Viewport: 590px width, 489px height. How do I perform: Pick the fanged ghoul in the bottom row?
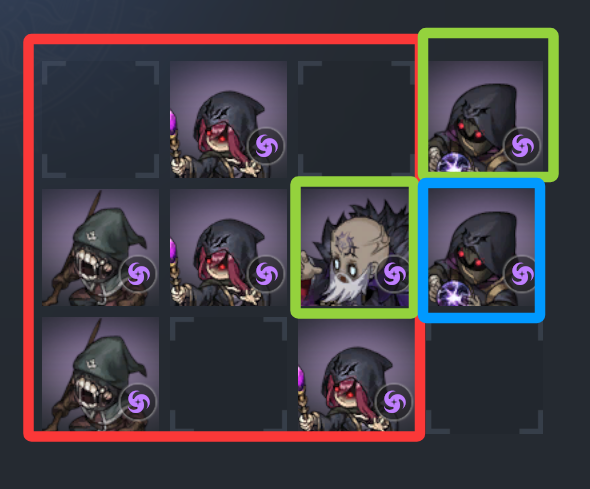[100, 374]
